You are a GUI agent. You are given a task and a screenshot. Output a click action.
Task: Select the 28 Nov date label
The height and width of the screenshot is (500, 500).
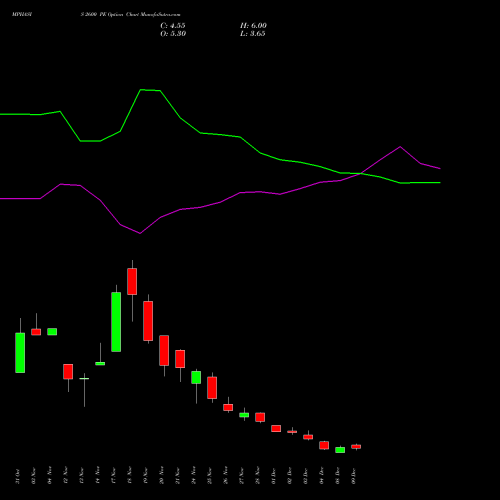coord(258,476)
